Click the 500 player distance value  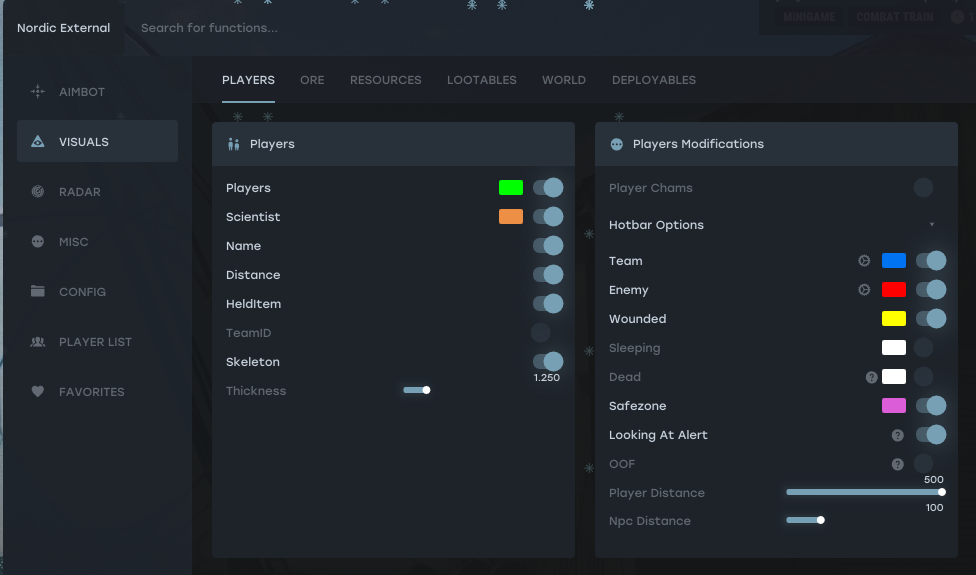(934, 480)
